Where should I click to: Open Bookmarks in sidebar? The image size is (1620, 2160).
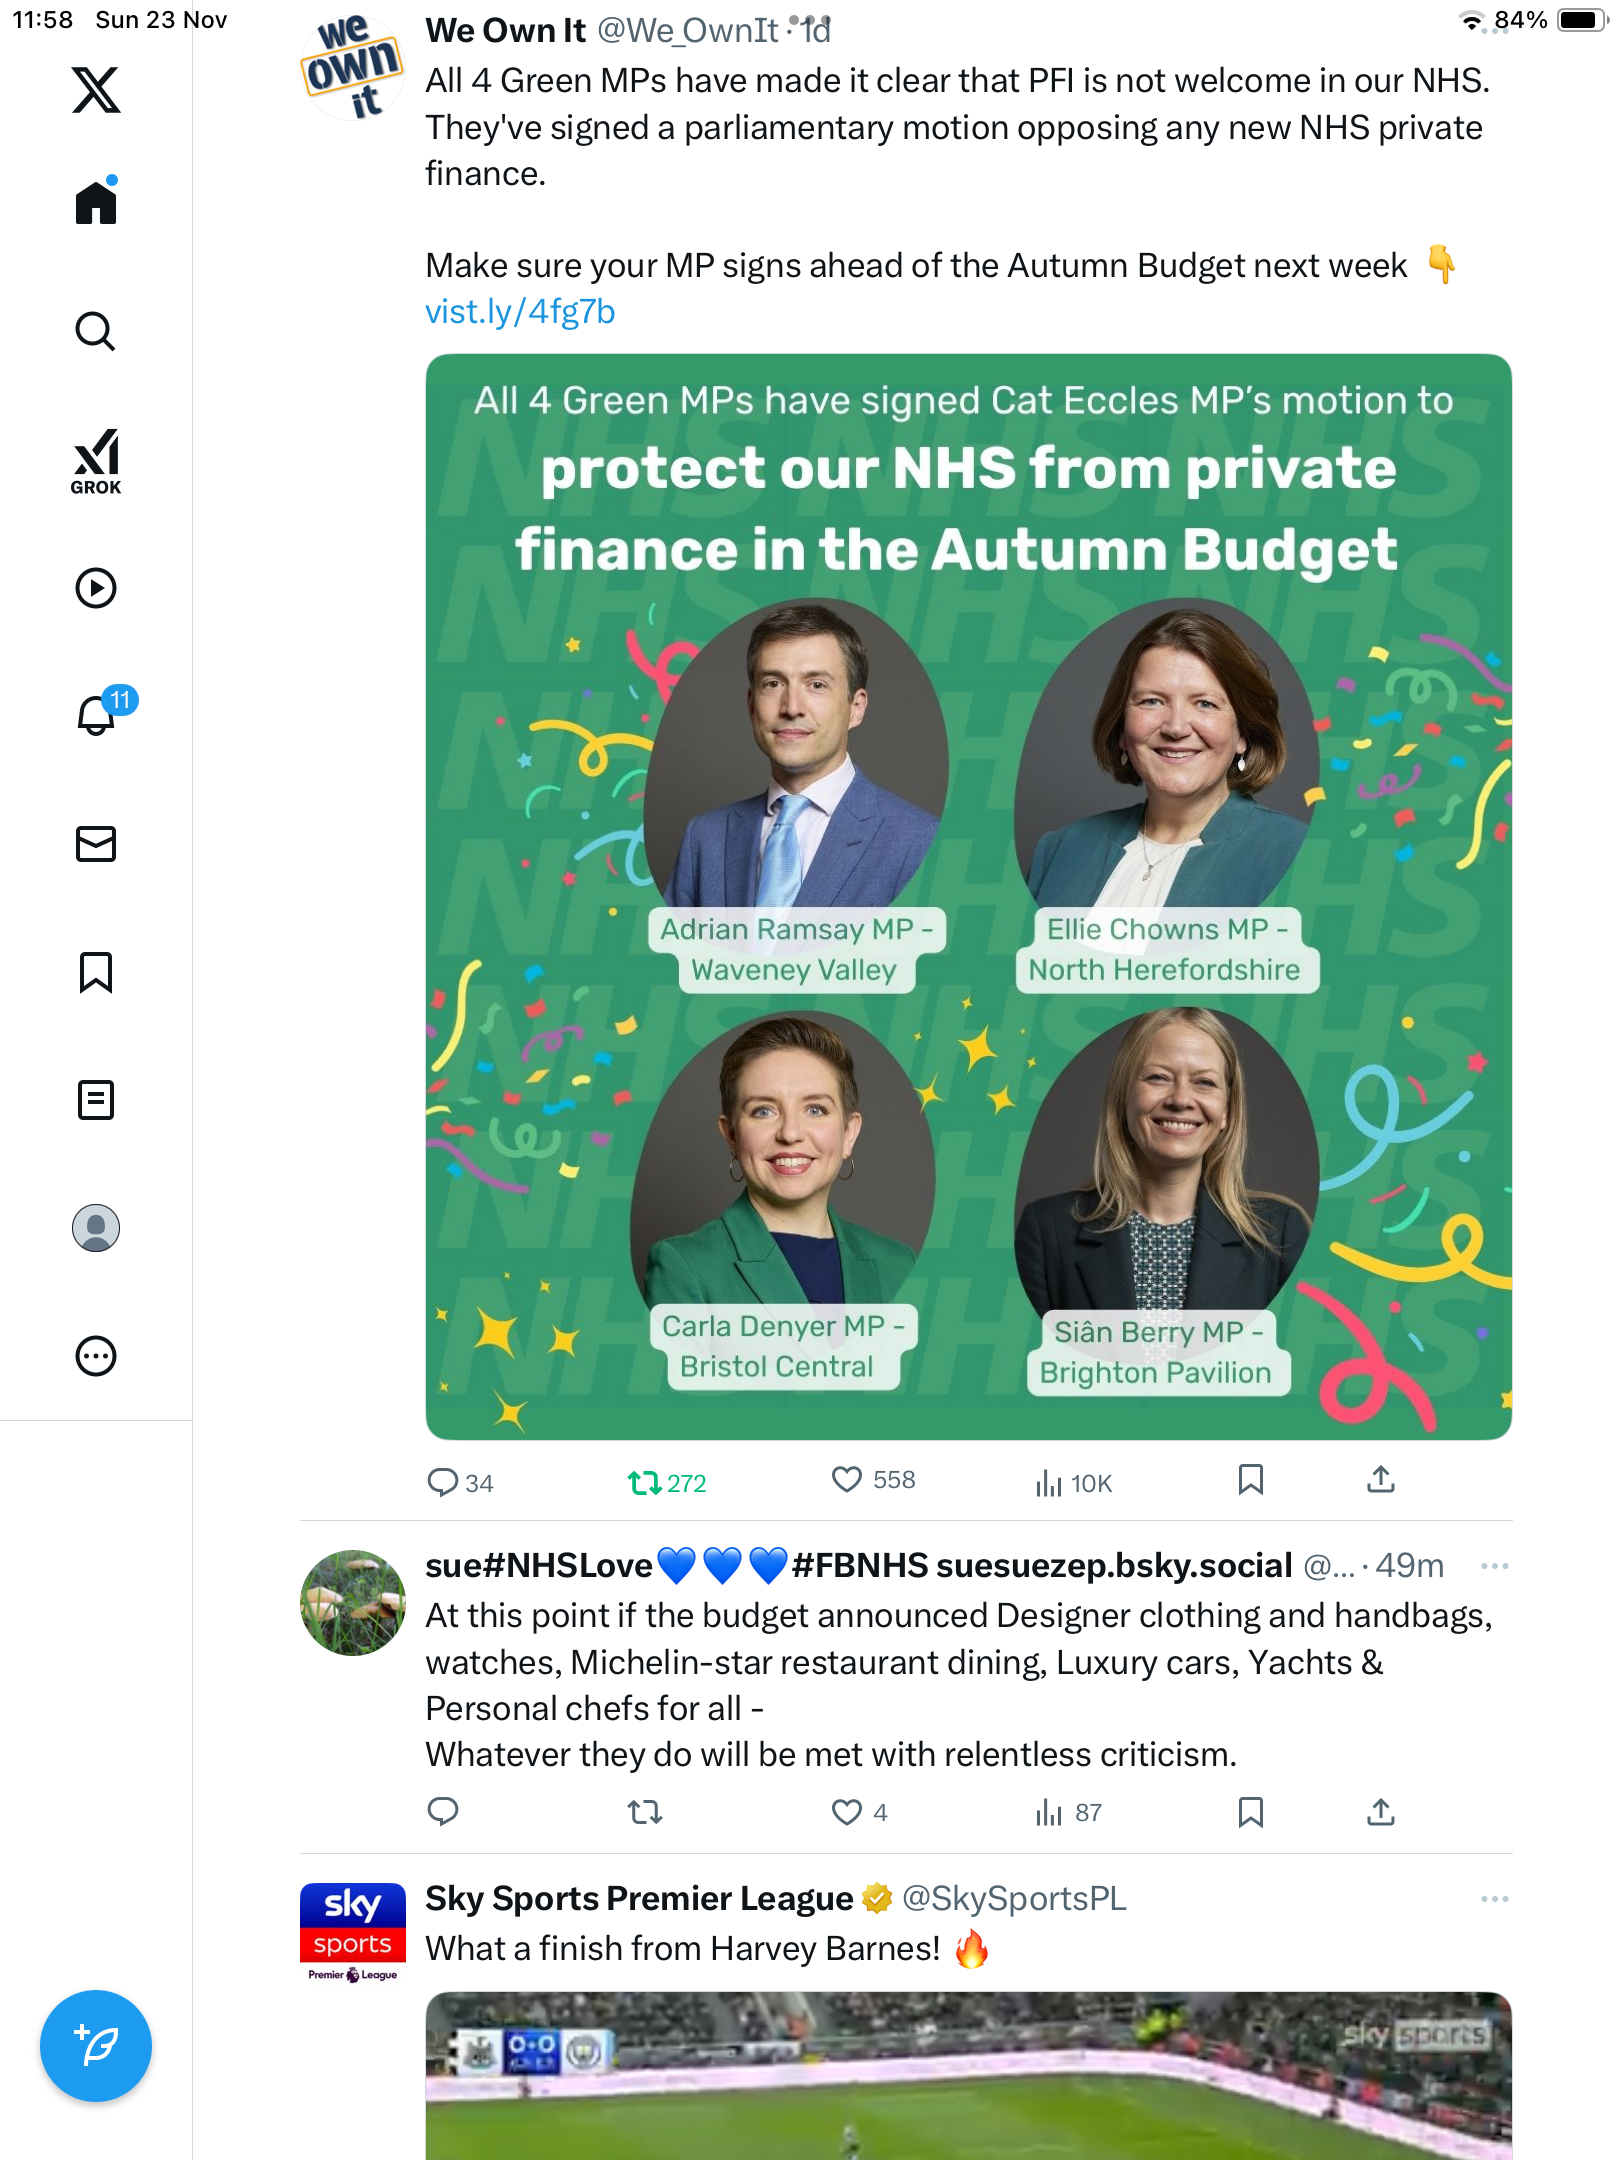[96, 972]
